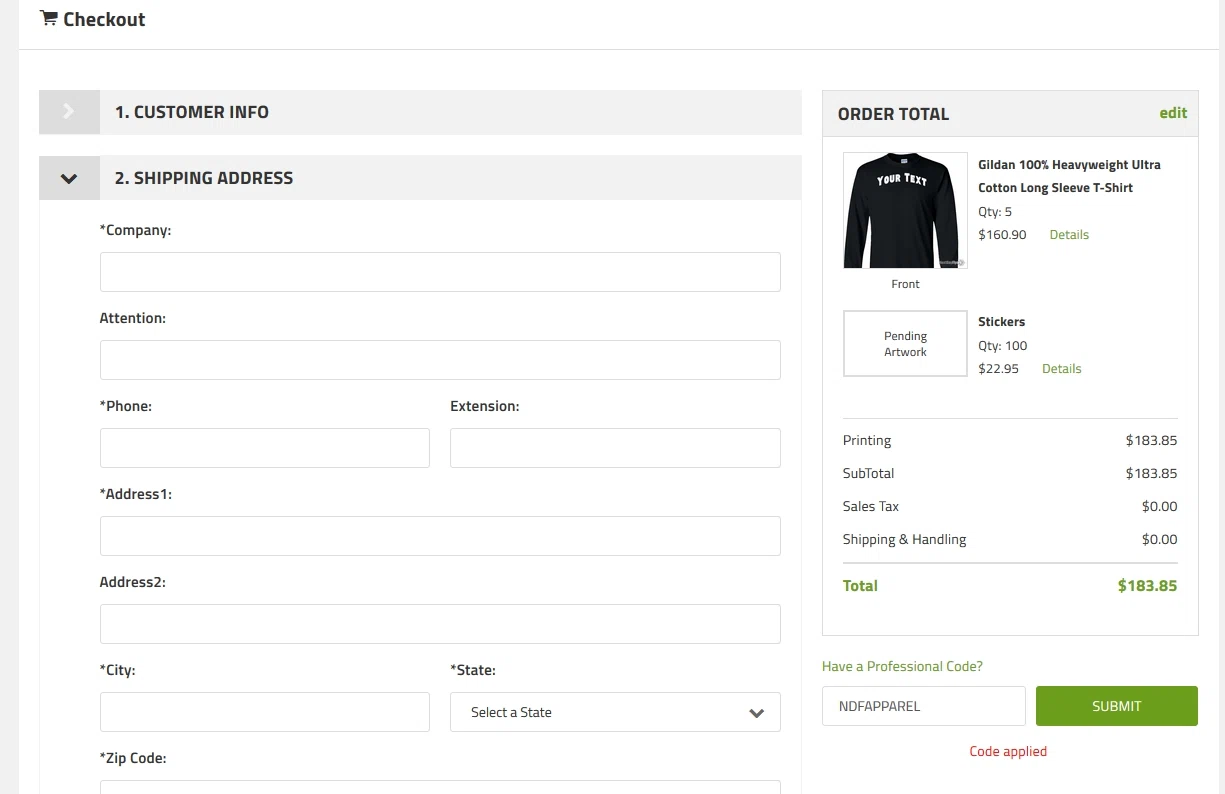Screen dimensions: 1225x794
Task: Click the edit link in Order Total
Action: click(1173, 113)
